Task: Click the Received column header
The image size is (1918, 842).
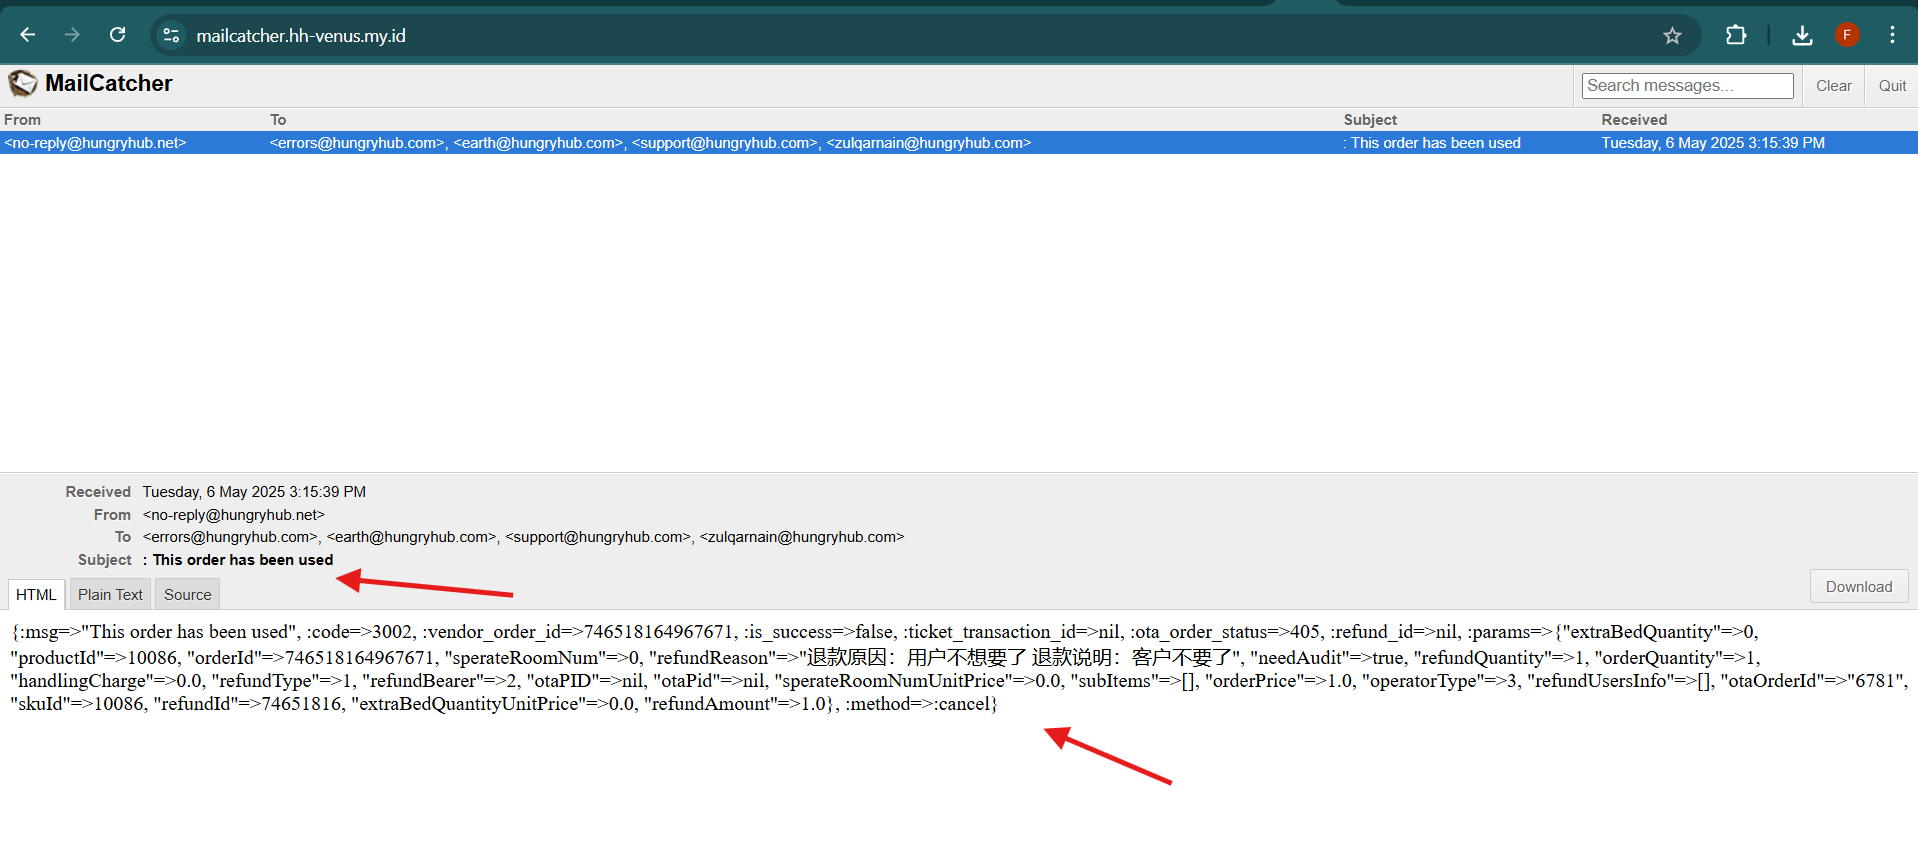Action: 1634,119
